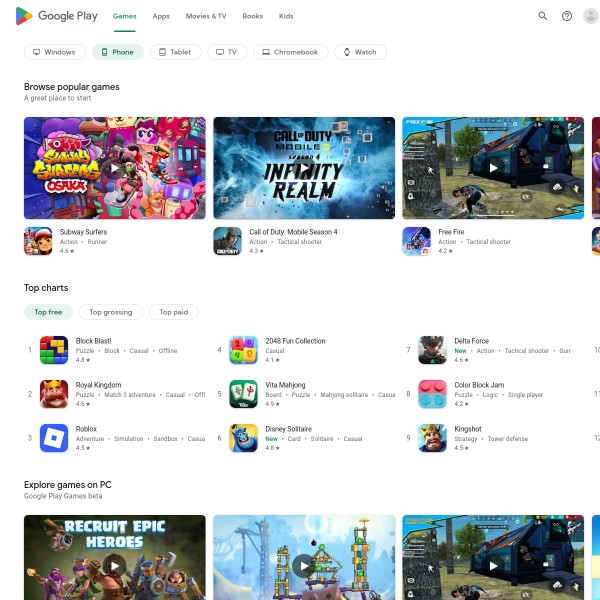Open the Delta Force title
600x600 pixels.
coord(471,341)
